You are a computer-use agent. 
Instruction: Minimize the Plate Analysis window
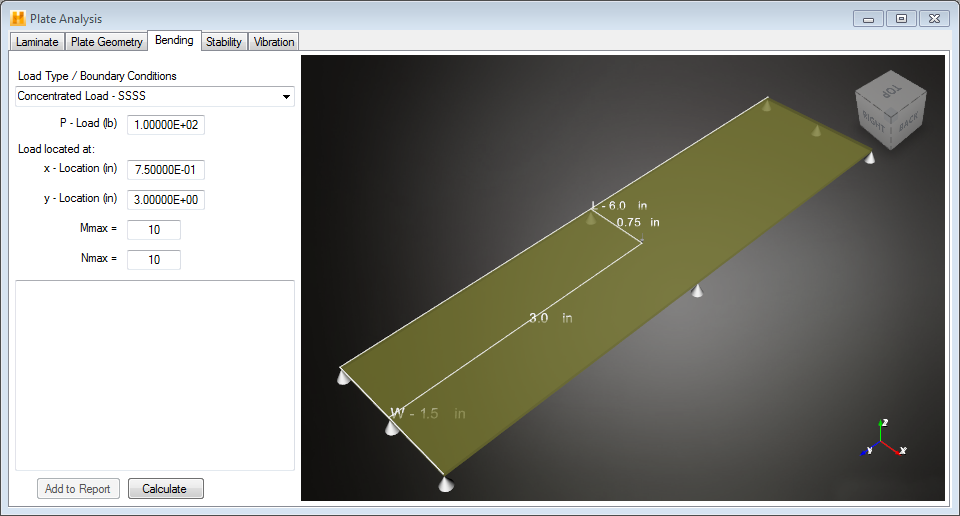(868, 18)
